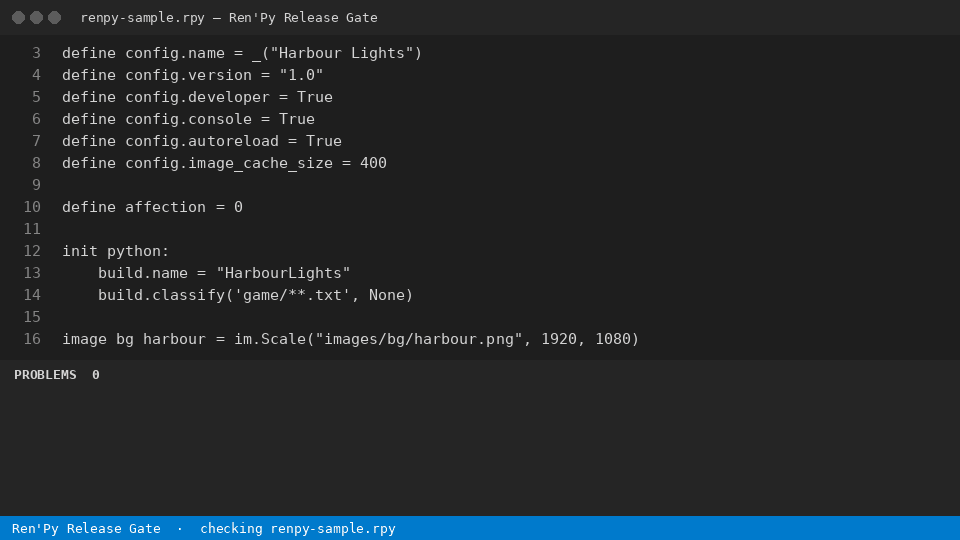Click the problems count badge showing 0
This screenshot has width=960, height=540.
point(96,375)
